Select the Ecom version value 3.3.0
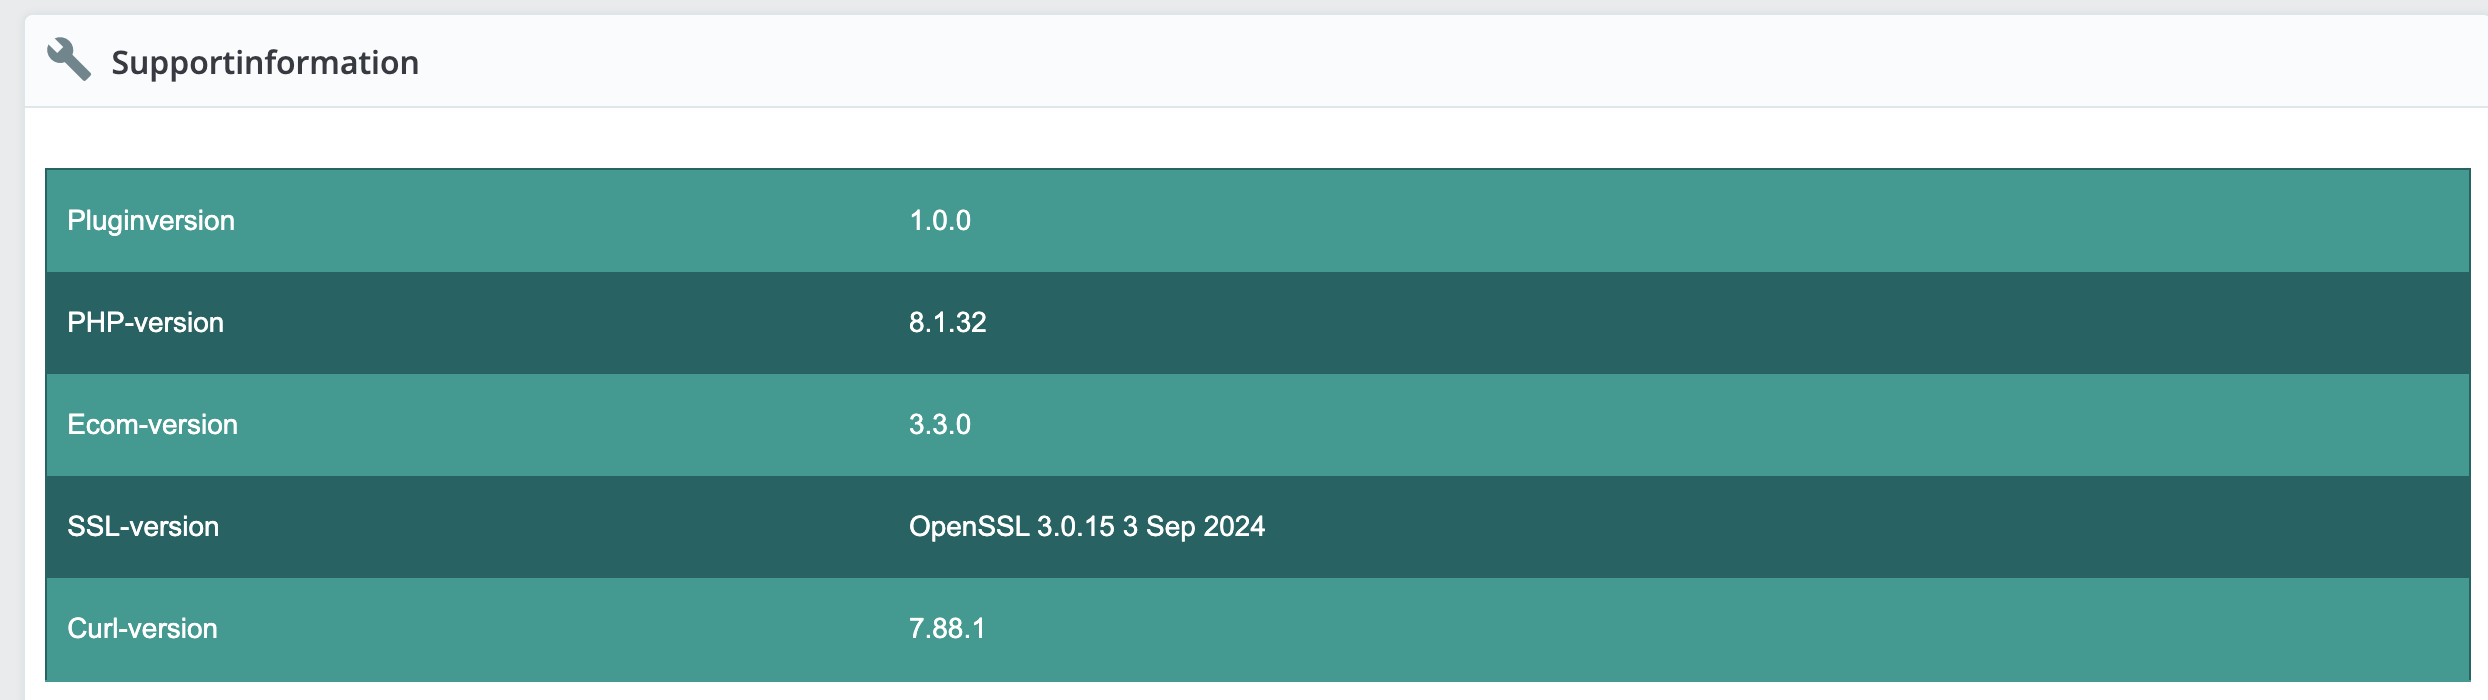Viewport: 2488px width, 700px height. click(940, 424)
